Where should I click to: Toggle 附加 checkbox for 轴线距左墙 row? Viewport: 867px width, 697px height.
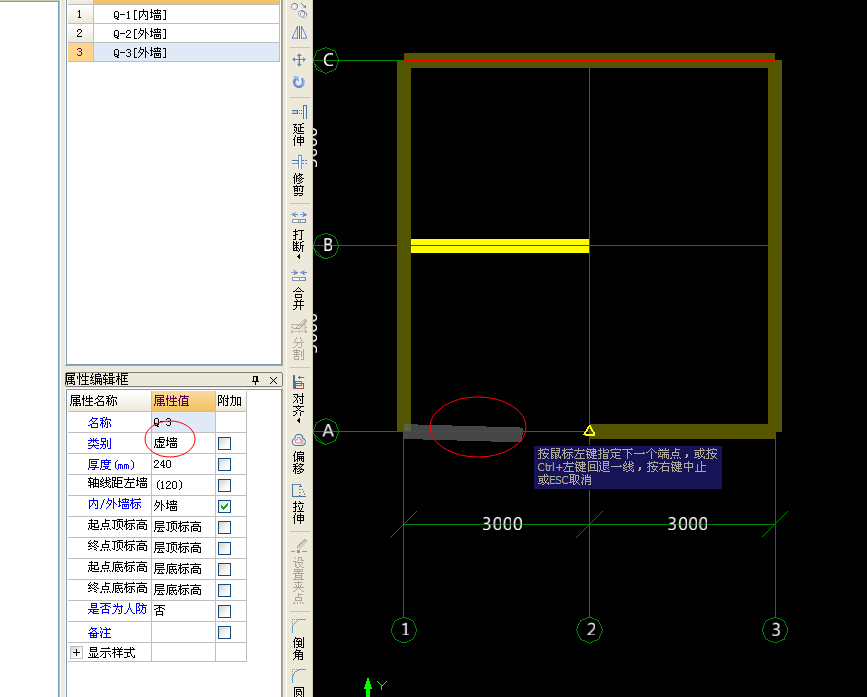[224, 485]
